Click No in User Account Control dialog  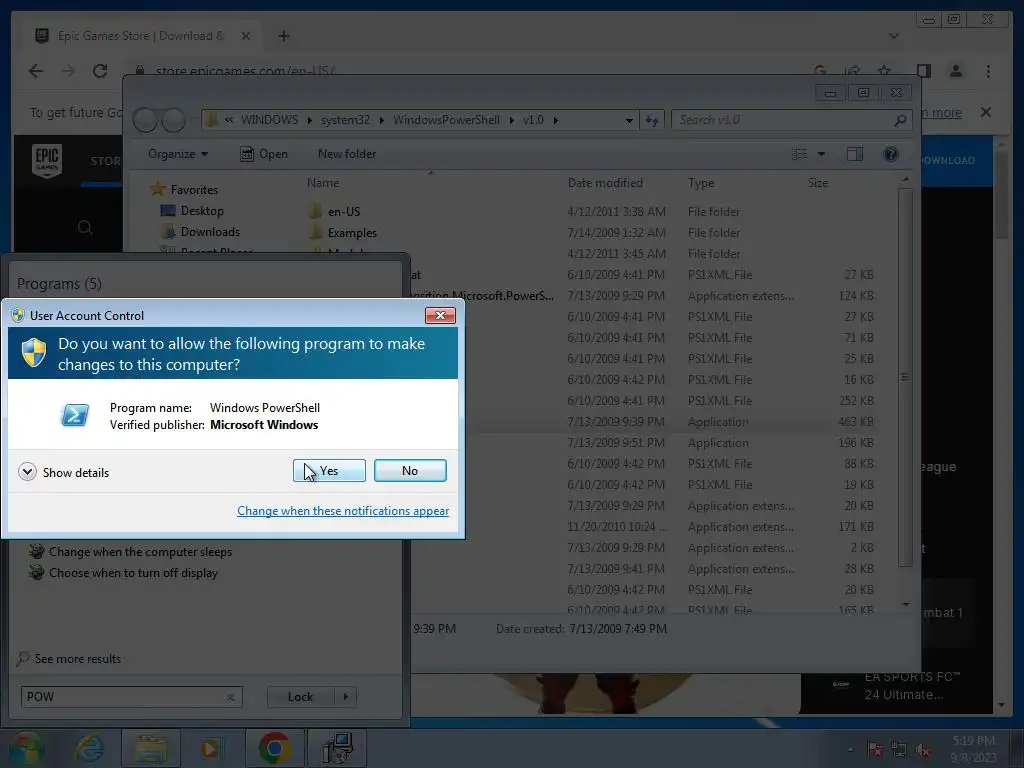point(410,470)
